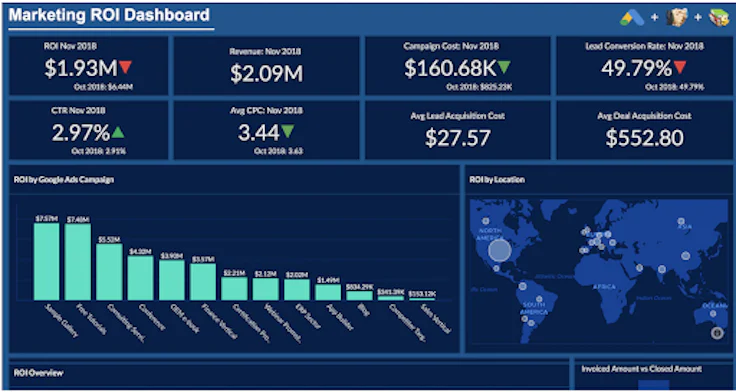The image size is (736, 392).
Task: Click green down arrow beside $160.68K
Action: [504, 68]
